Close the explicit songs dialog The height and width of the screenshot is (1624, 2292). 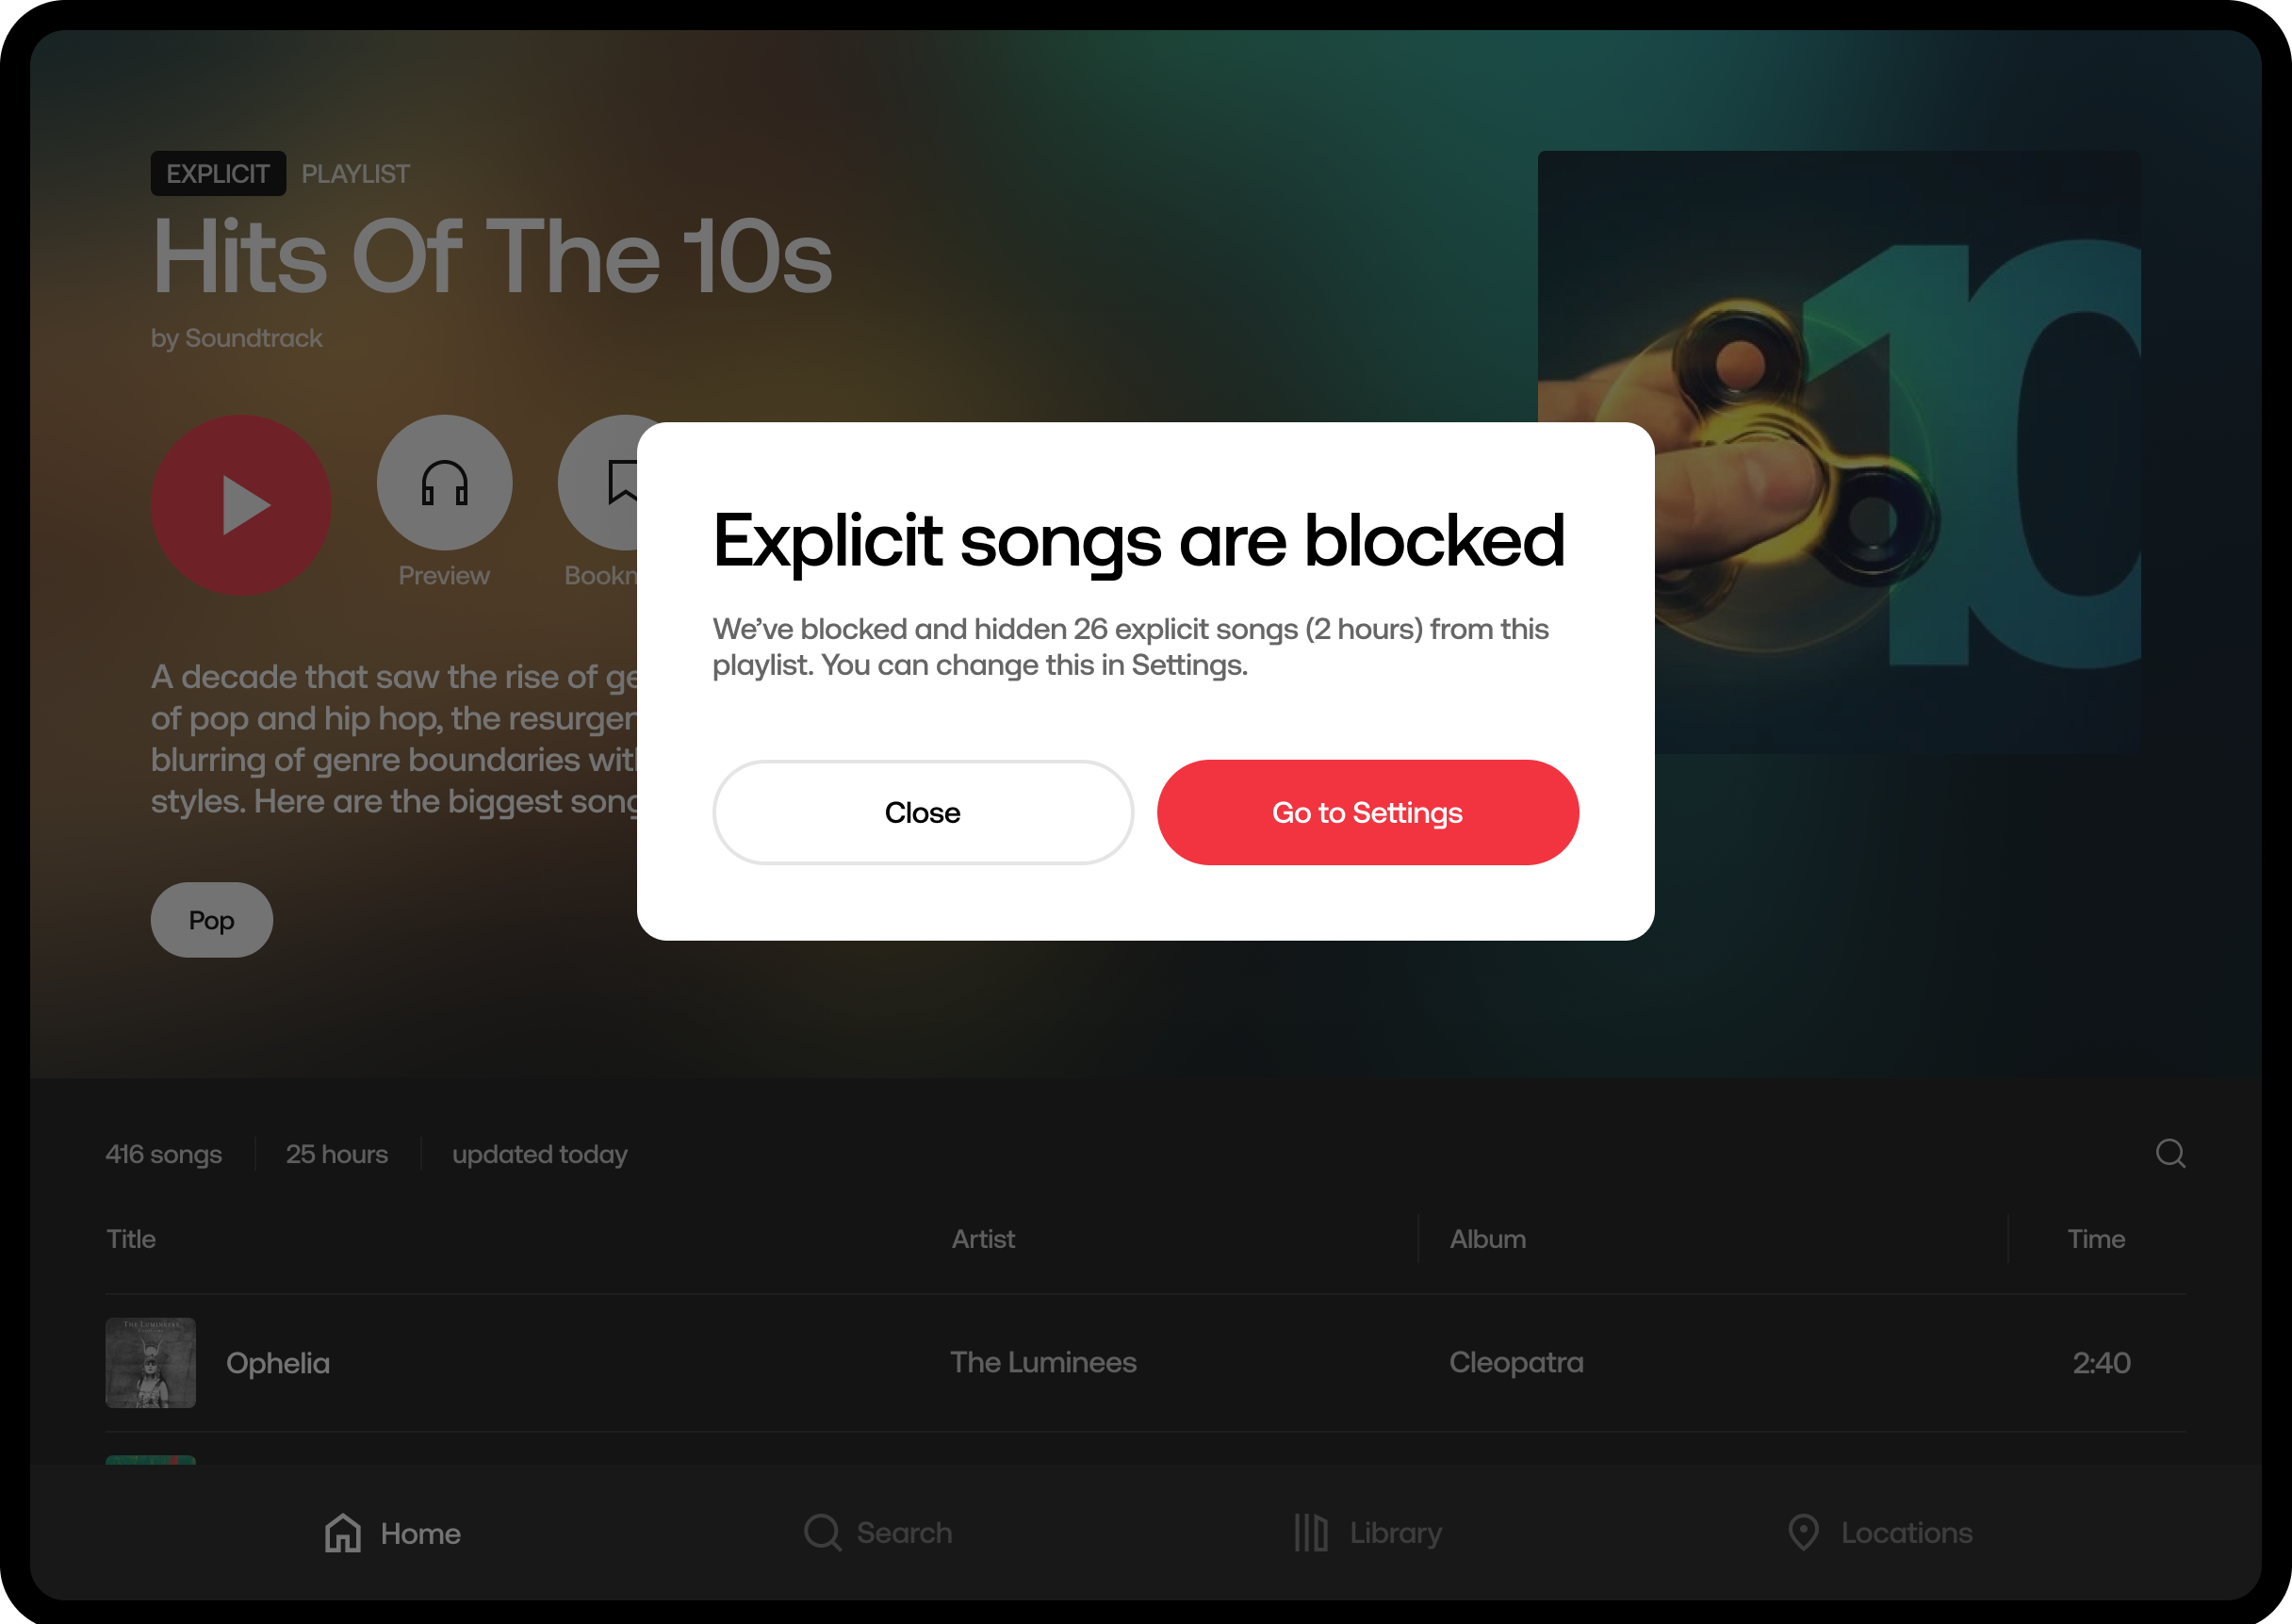(x=922, y=812)
